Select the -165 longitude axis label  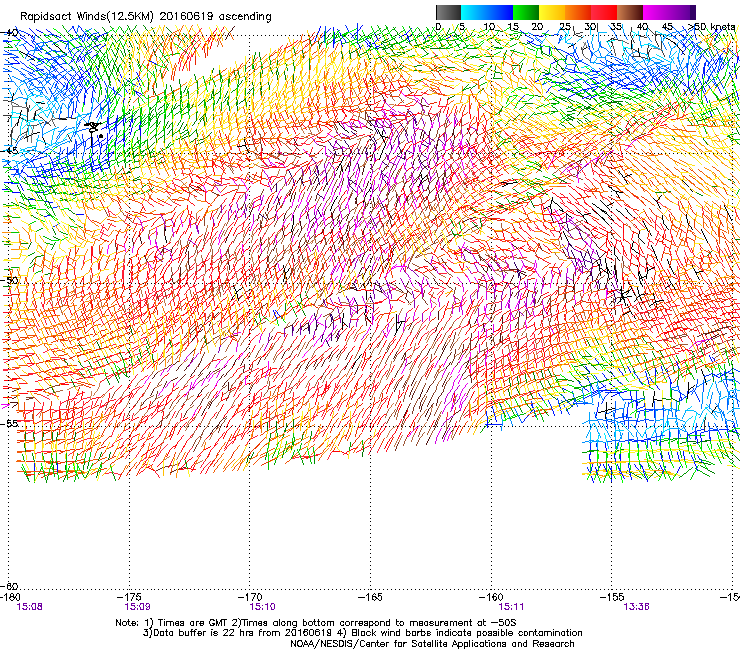click(x=370, y=597)
